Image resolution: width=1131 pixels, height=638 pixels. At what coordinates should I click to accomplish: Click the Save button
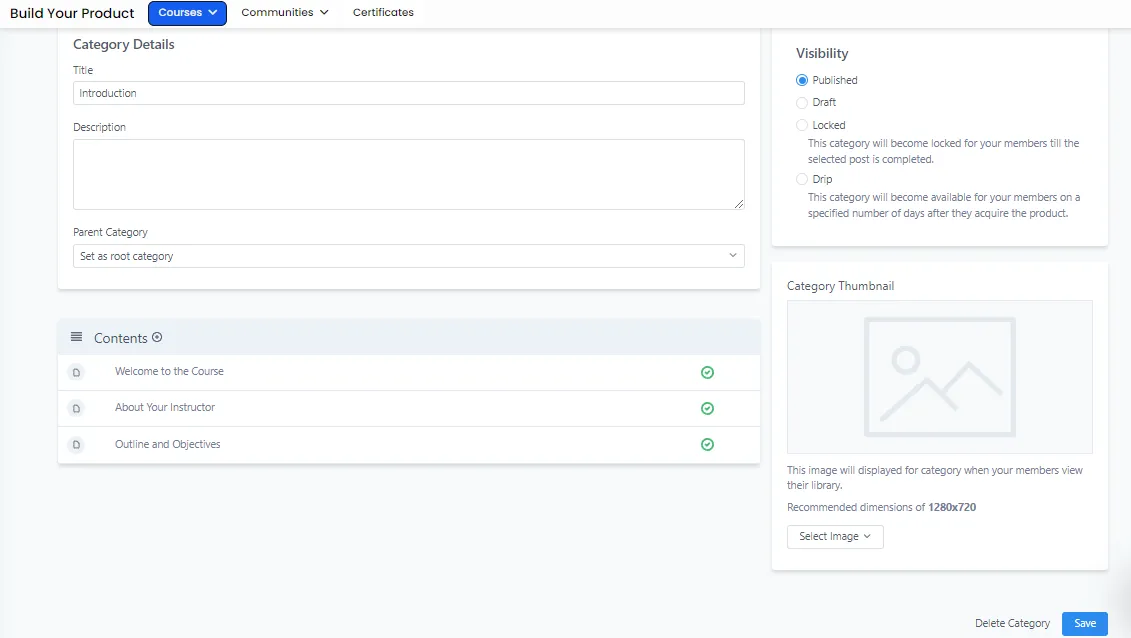click(x=1084, y=623)
